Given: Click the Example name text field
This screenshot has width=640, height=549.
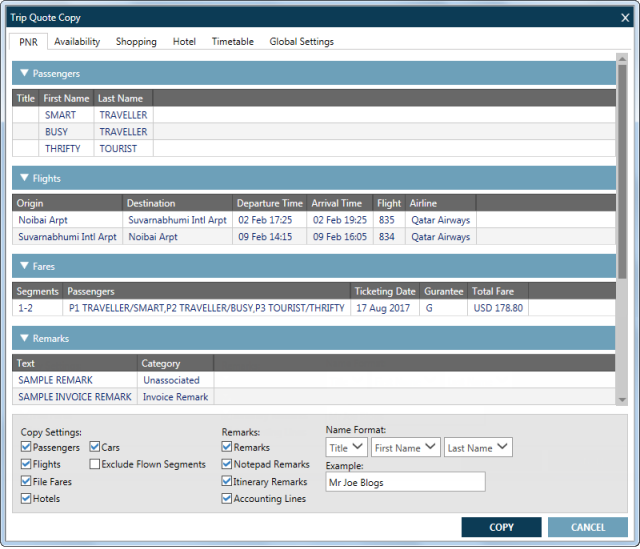Looking at the screenshot, I should click(405, 482).
